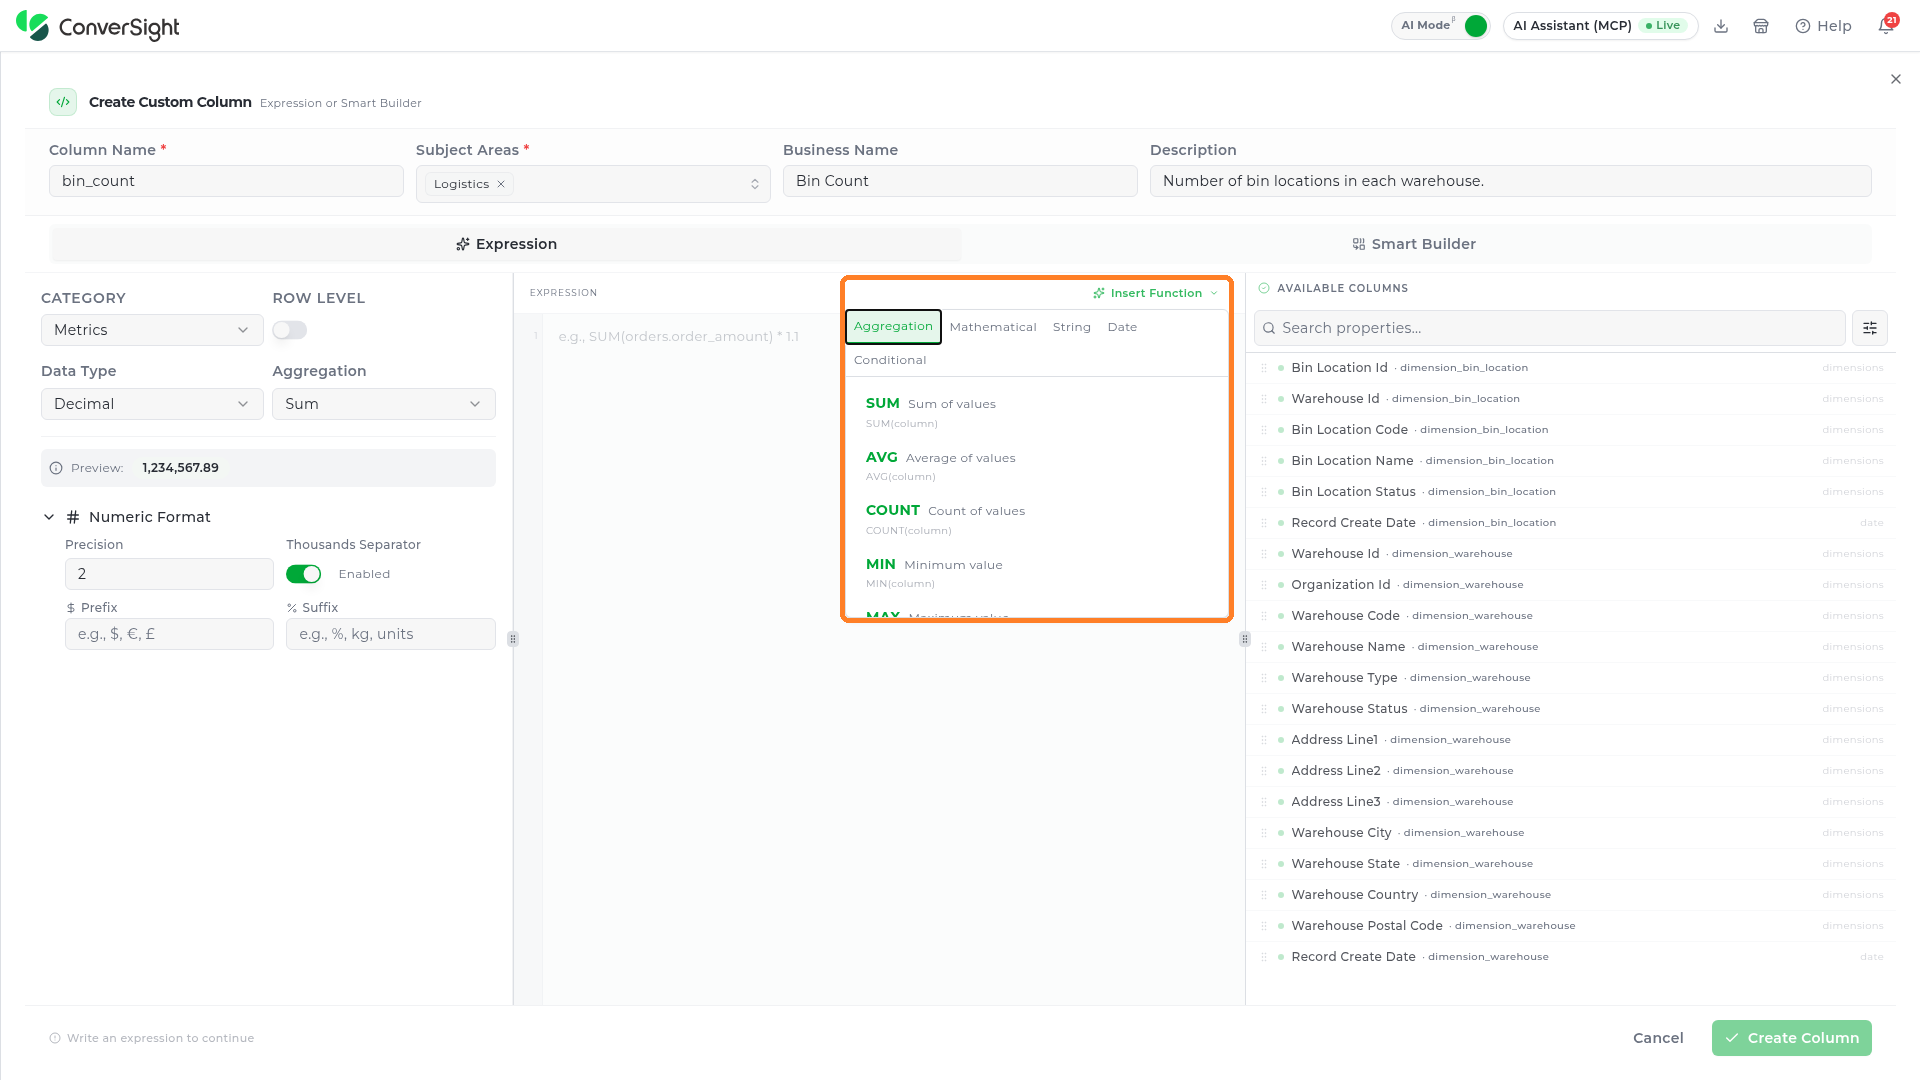This screenshot has width=1920, height=1080.
Task: Click the code icon beside Create Custom Column
Action: pos(63,102)
